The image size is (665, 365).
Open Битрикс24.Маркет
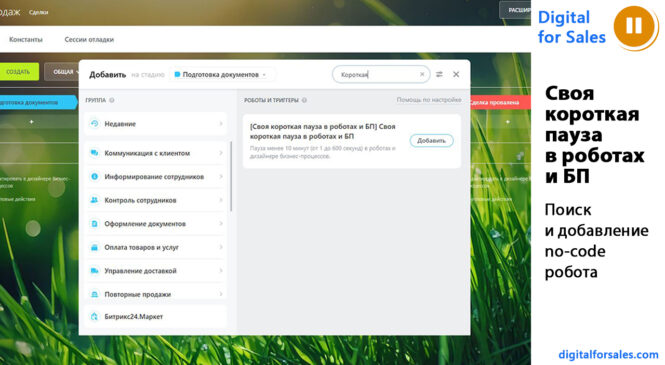pos(156,317)
